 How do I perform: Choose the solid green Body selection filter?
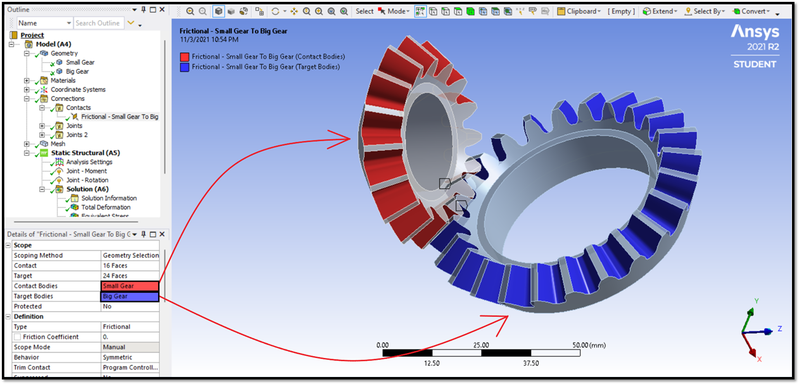click(470, 11)
